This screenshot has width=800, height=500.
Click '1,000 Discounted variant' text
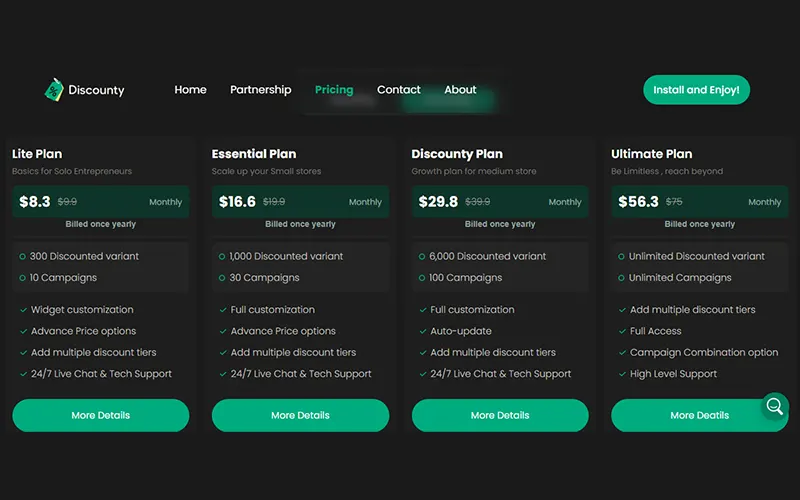286,256
